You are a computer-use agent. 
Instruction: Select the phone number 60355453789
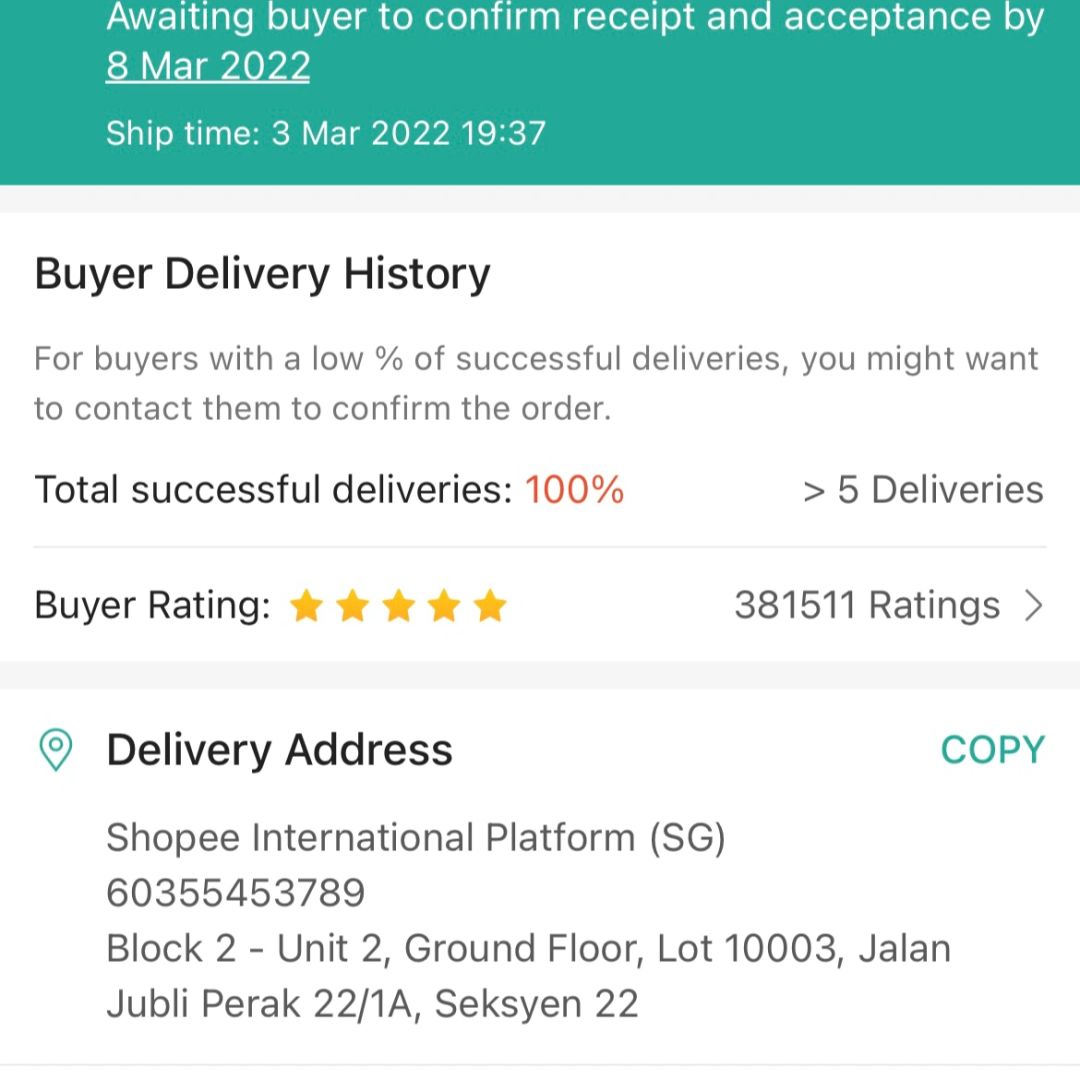[236, 893]
